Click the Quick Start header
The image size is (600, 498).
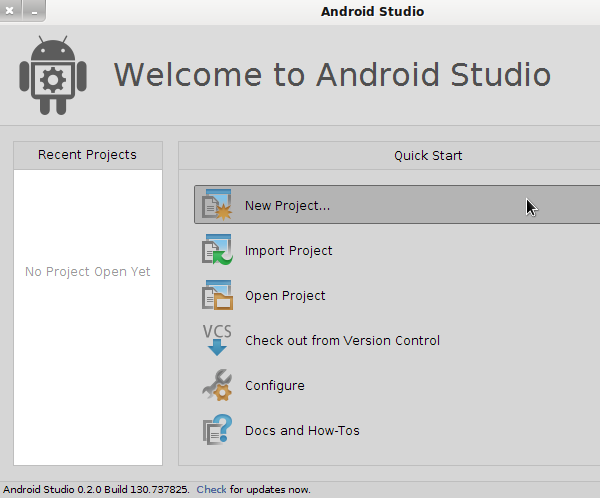(428, 155)
